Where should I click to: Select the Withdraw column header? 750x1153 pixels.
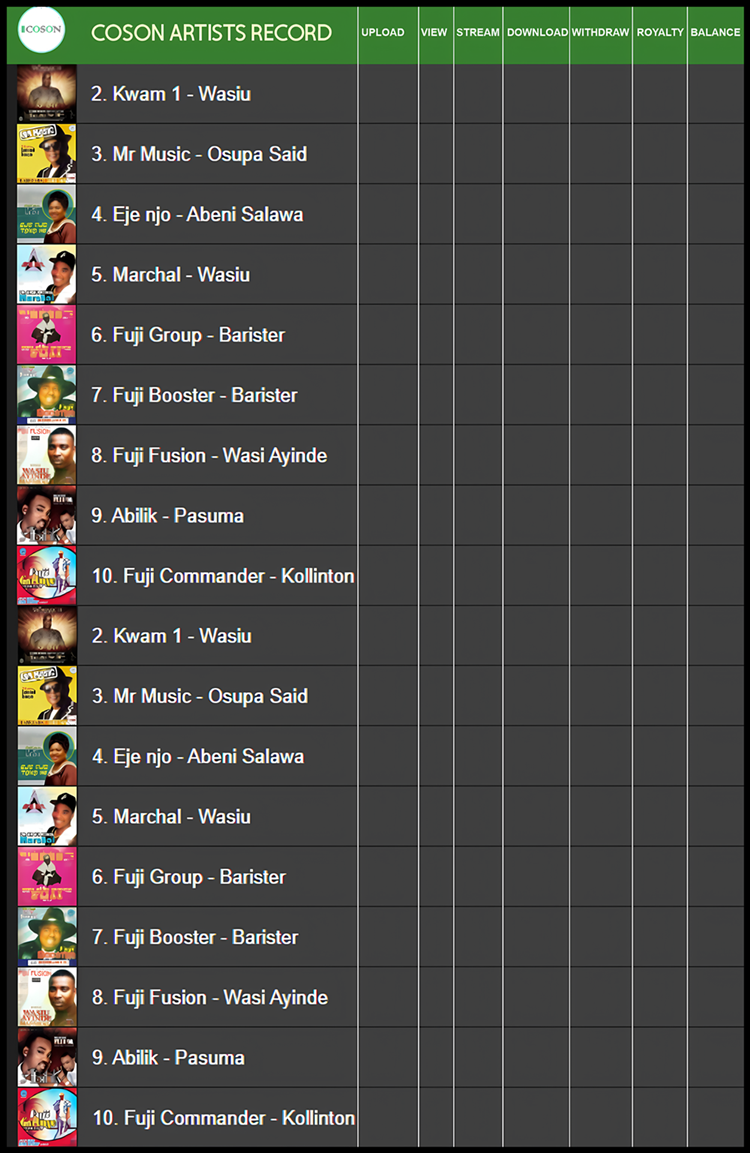[600, 32]
